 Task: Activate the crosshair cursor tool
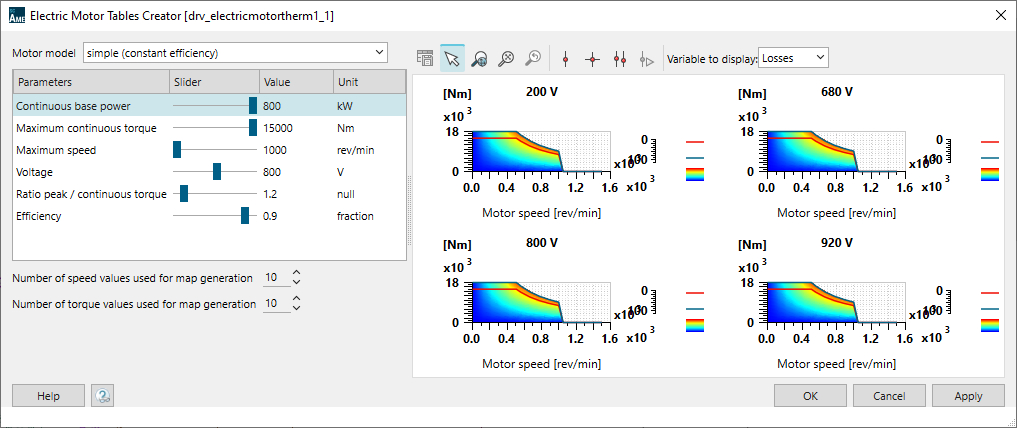pos(592,59)
